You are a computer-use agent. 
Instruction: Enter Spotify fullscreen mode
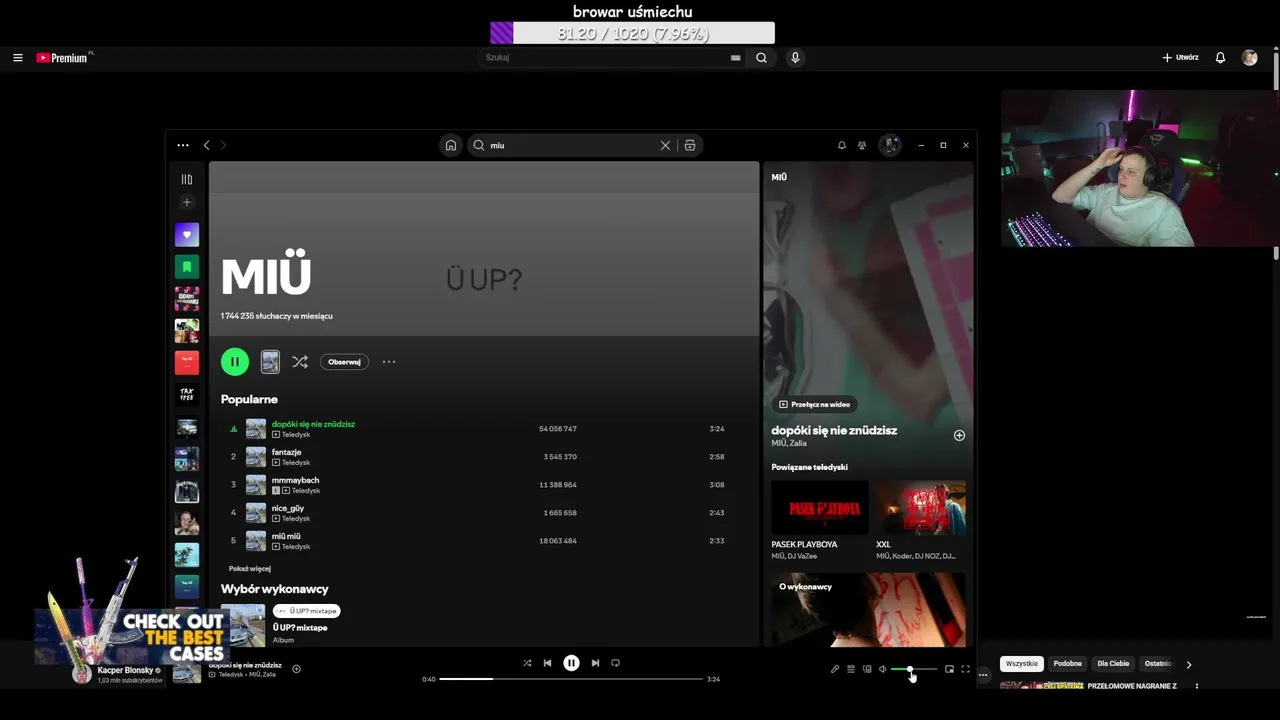(x=965, y=669)
